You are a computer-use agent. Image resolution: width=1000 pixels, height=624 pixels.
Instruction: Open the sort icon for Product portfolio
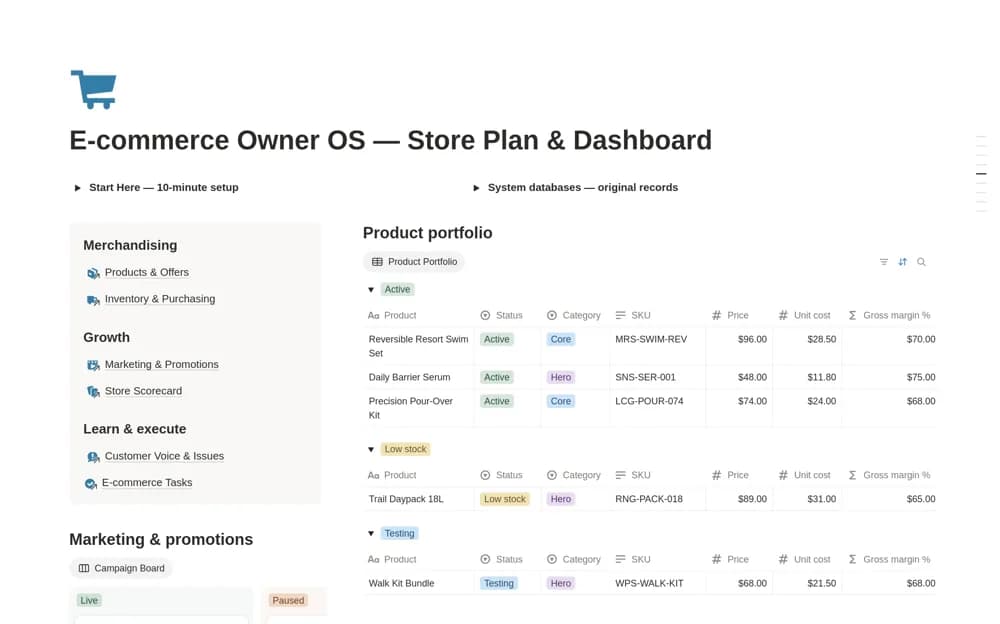[902, 262]
